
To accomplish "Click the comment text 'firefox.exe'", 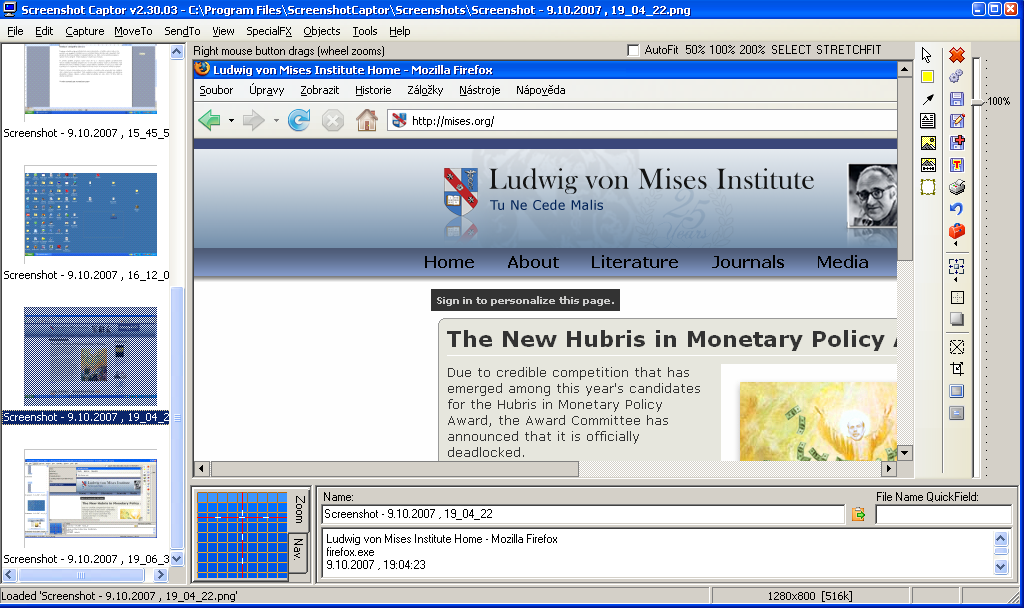I will coord(350,552).
